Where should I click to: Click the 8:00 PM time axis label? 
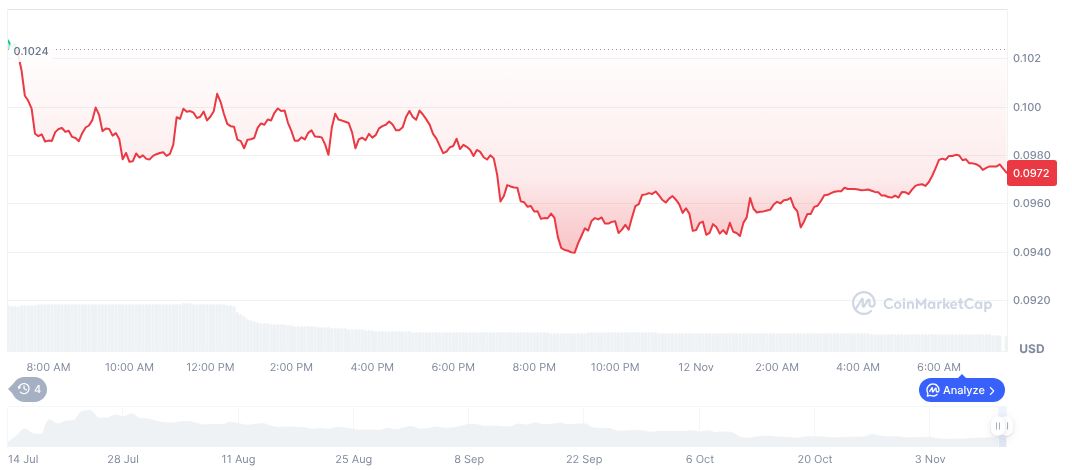534,367
